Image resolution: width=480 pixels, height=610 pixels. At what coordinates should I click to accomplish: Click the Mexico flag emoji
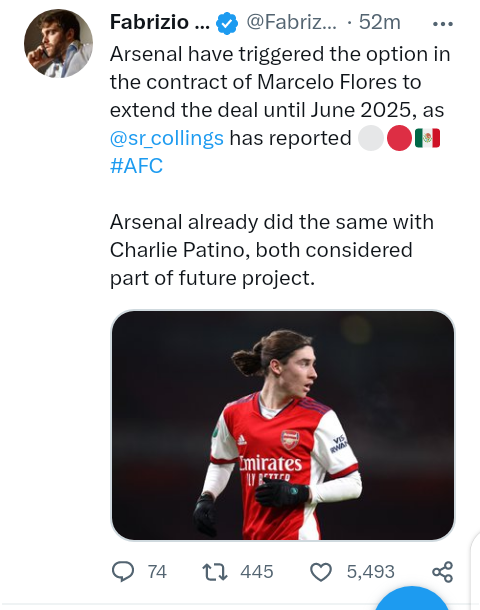pyautogui.click(x=427, y=138)
